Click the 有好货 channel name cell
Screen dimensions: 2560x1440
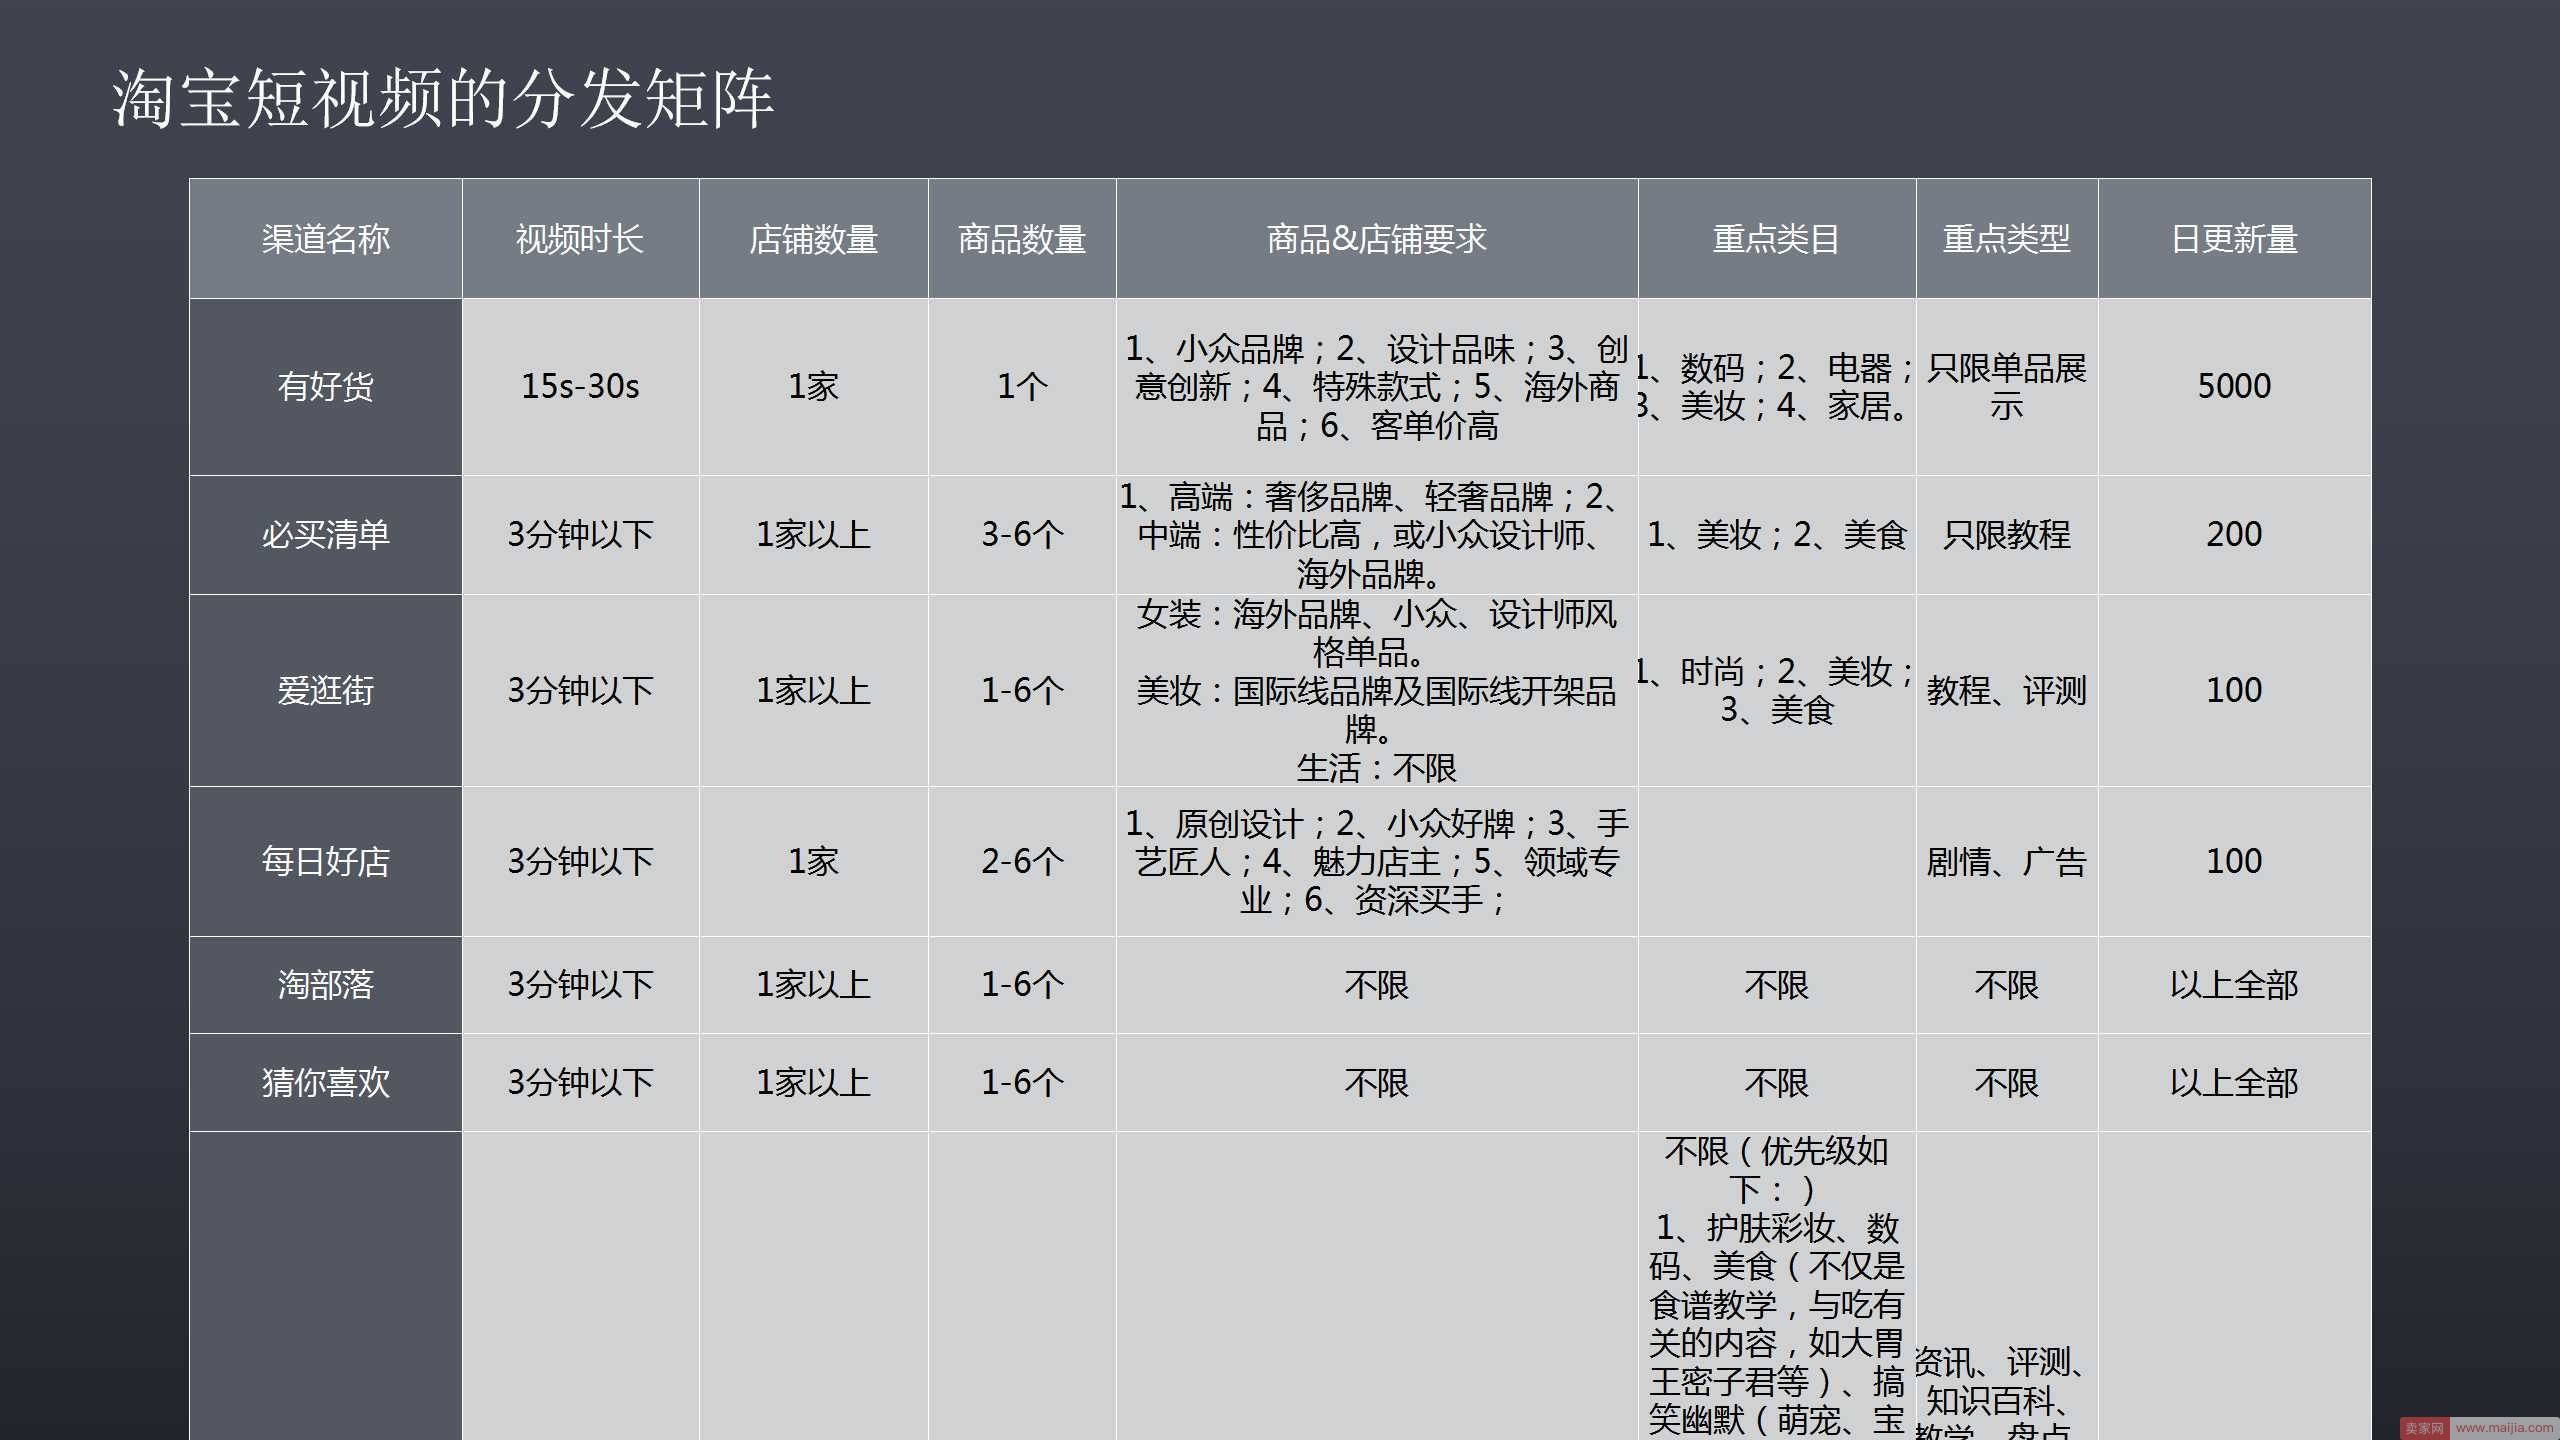coord(326,387)
